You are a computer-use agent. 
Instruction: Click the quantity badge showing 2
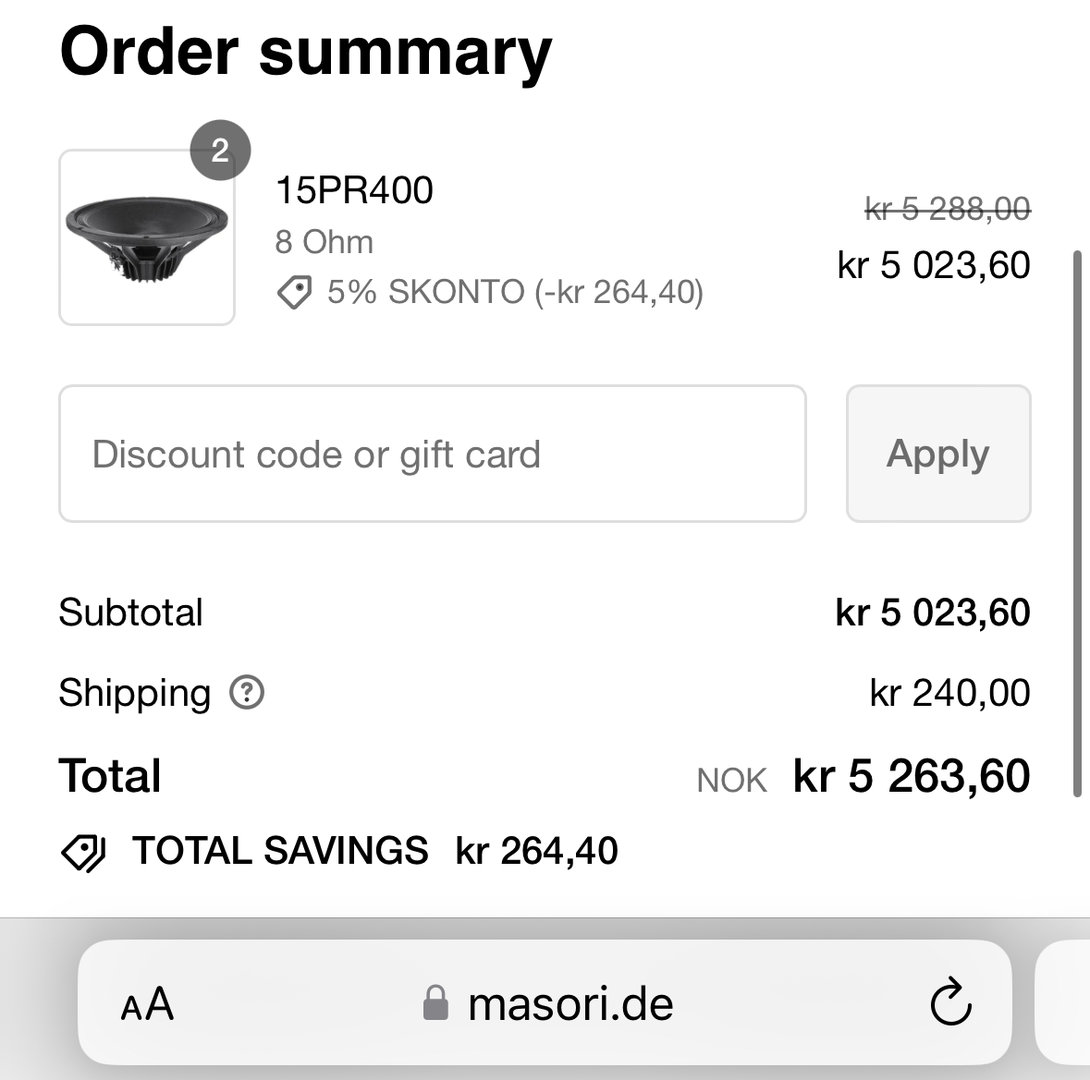[220, 151]
